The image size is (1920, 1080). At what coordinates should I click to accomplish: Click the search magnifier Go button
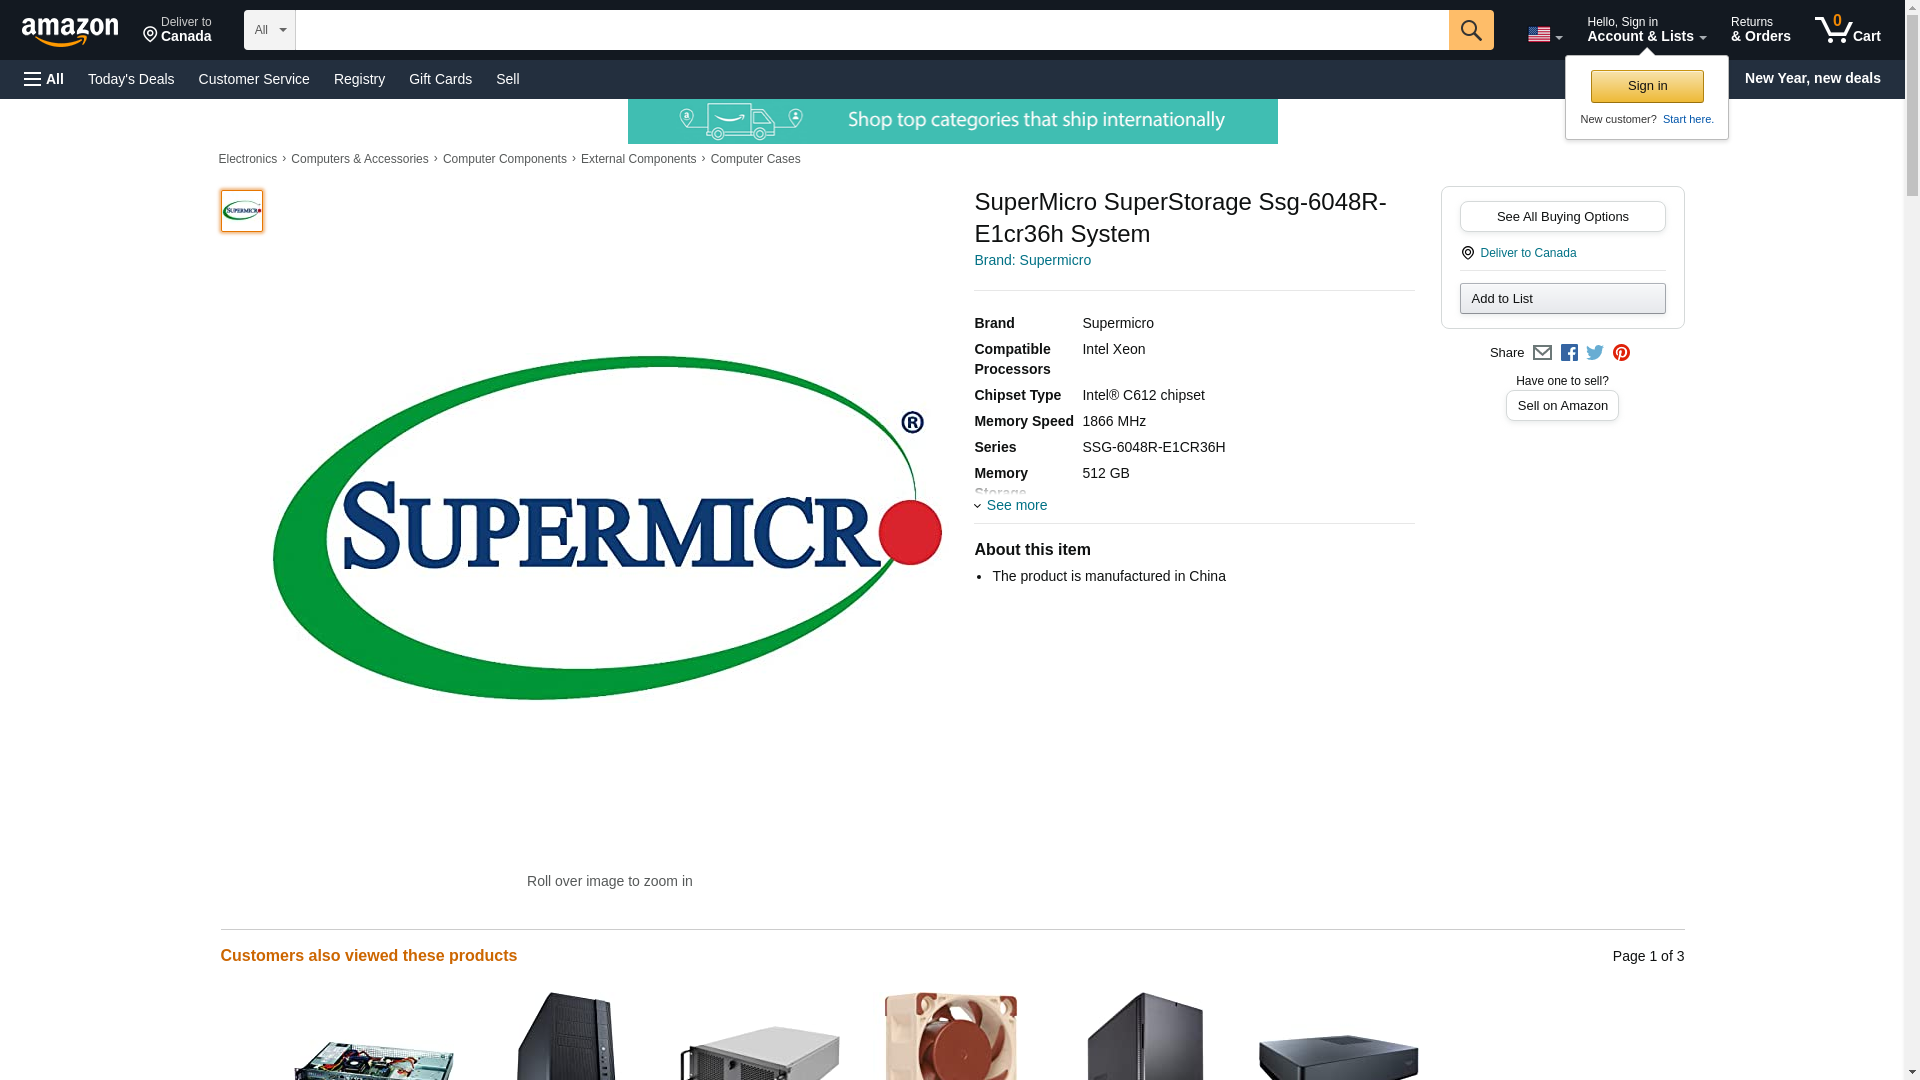[x=1470, y=30]
